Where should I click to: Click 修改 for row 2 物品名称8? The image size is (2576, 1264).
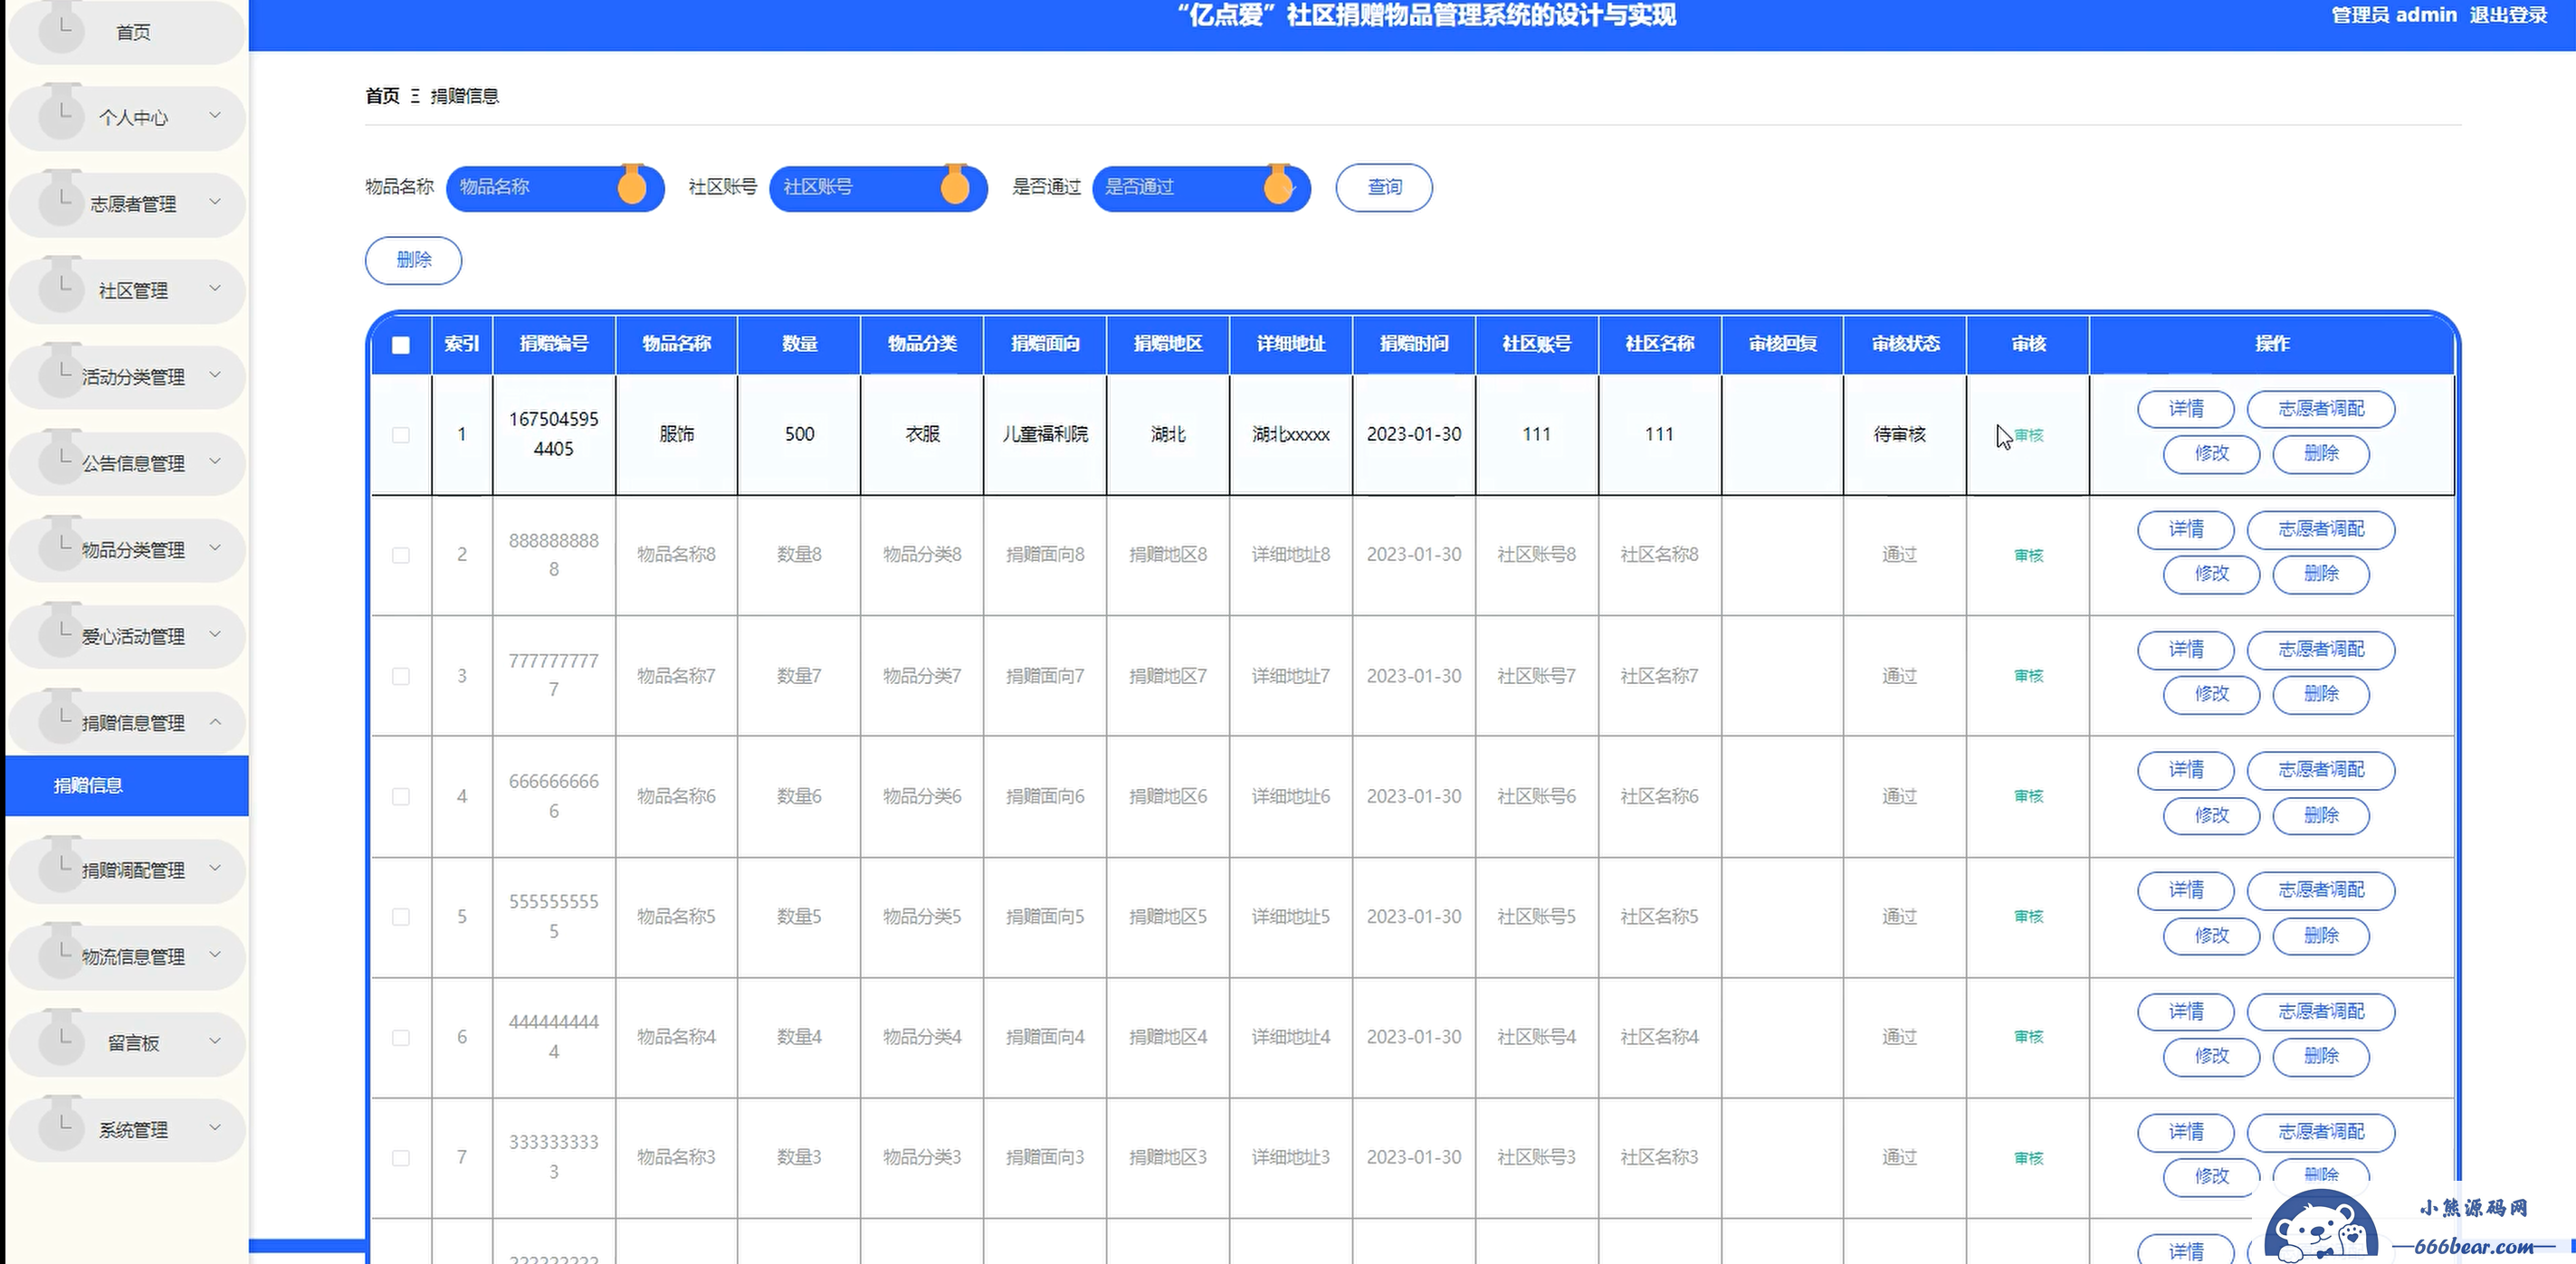click(x=2211, y=574)
